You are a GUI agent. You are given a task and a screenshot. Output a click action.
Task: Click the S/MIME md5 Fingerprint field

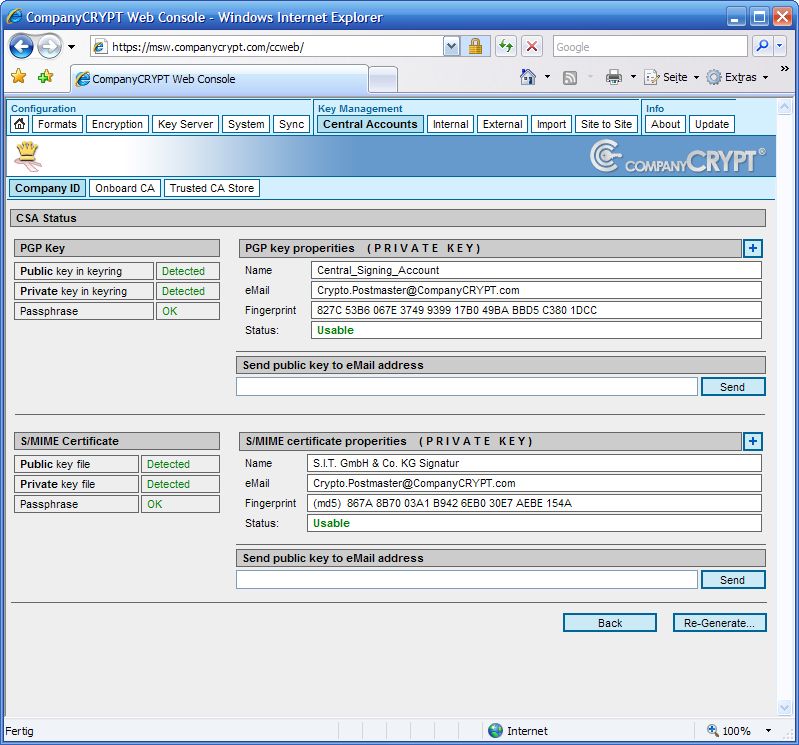[x=534, y=503]
